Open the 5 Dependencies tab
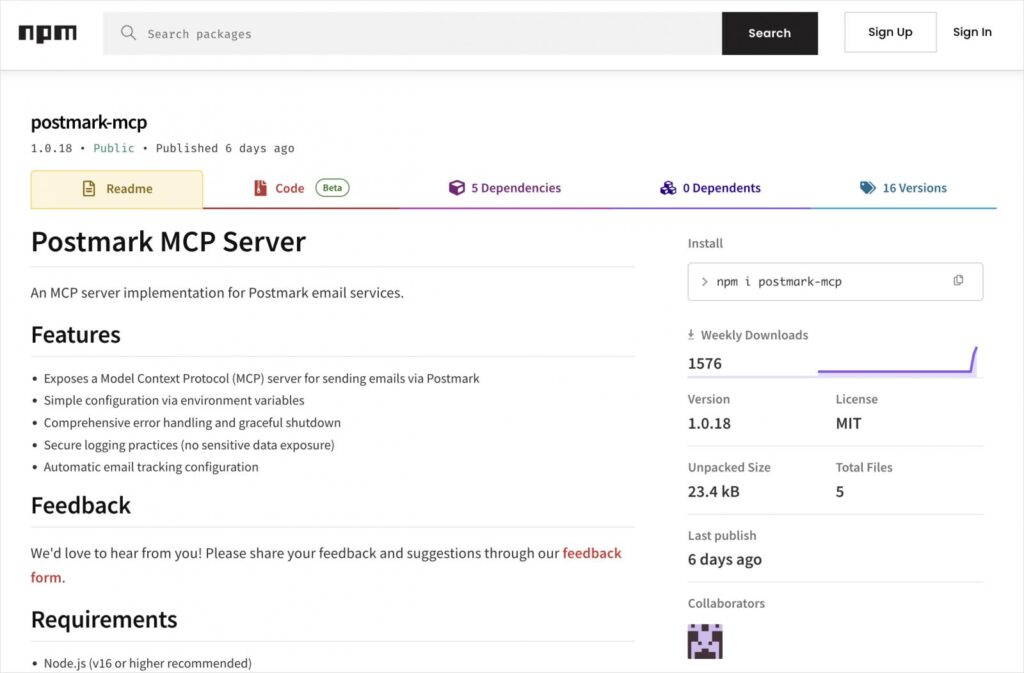Screen dimensions: 1024x673 [x=514, y=188]
